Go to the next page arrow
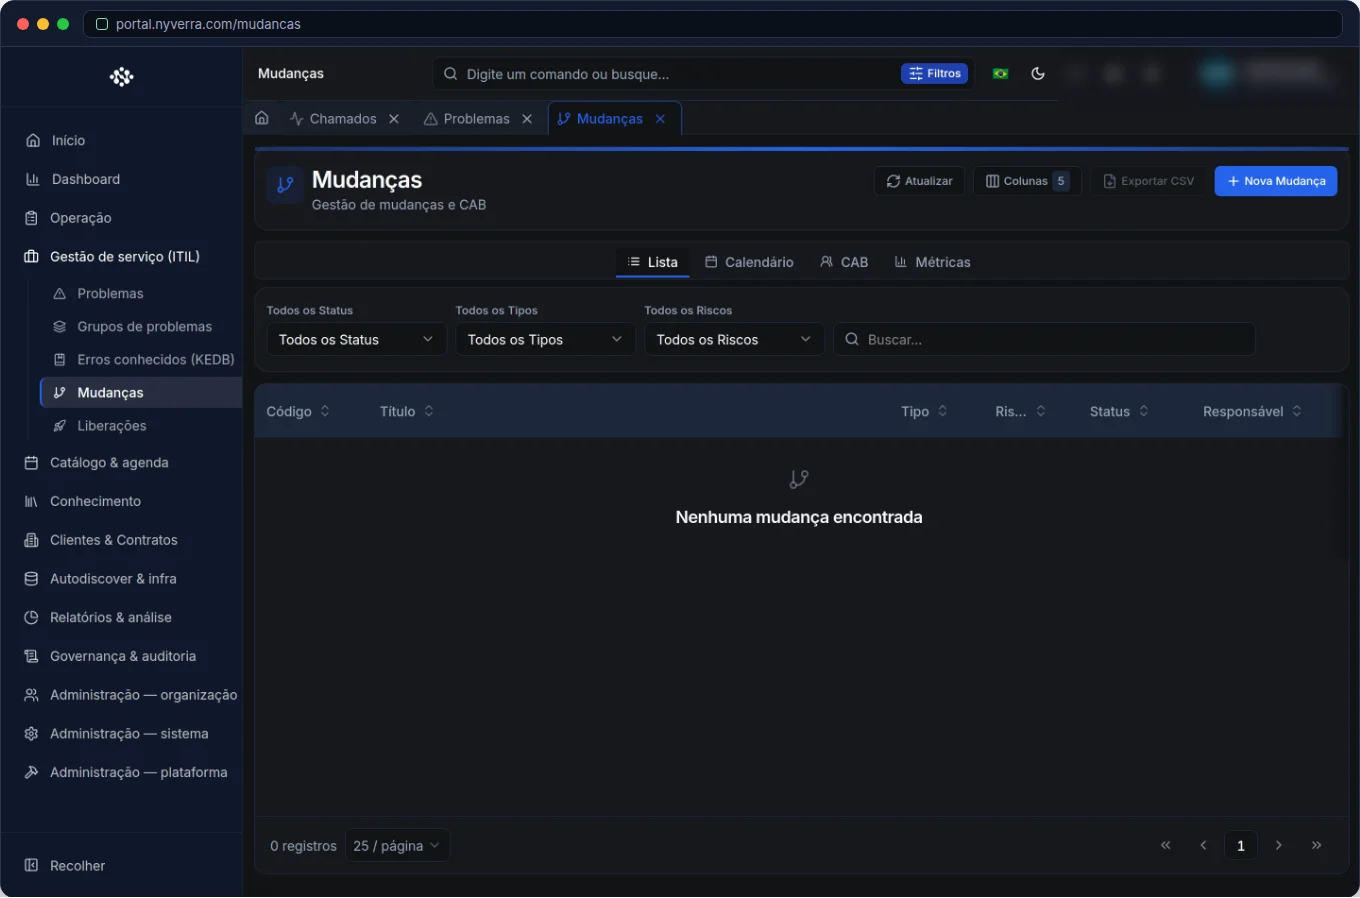The height and width of the screenshot is (898, 1360). coord(1278,846)
